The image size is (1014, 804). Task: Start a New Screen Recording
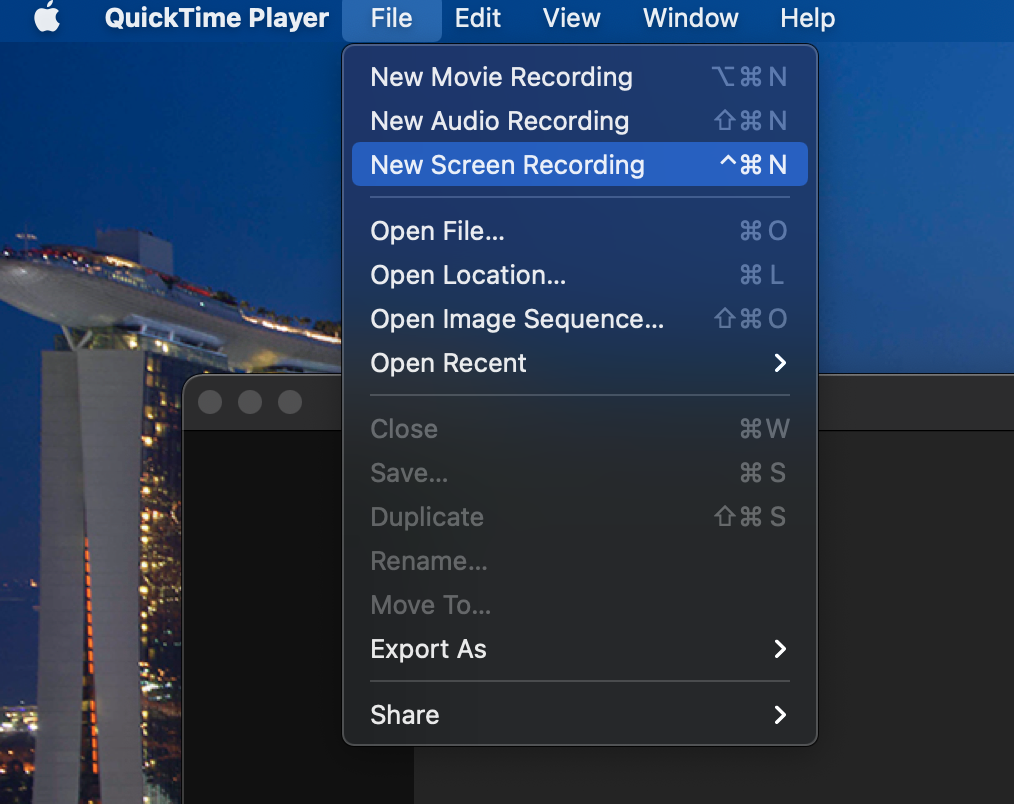pos(579,164)
